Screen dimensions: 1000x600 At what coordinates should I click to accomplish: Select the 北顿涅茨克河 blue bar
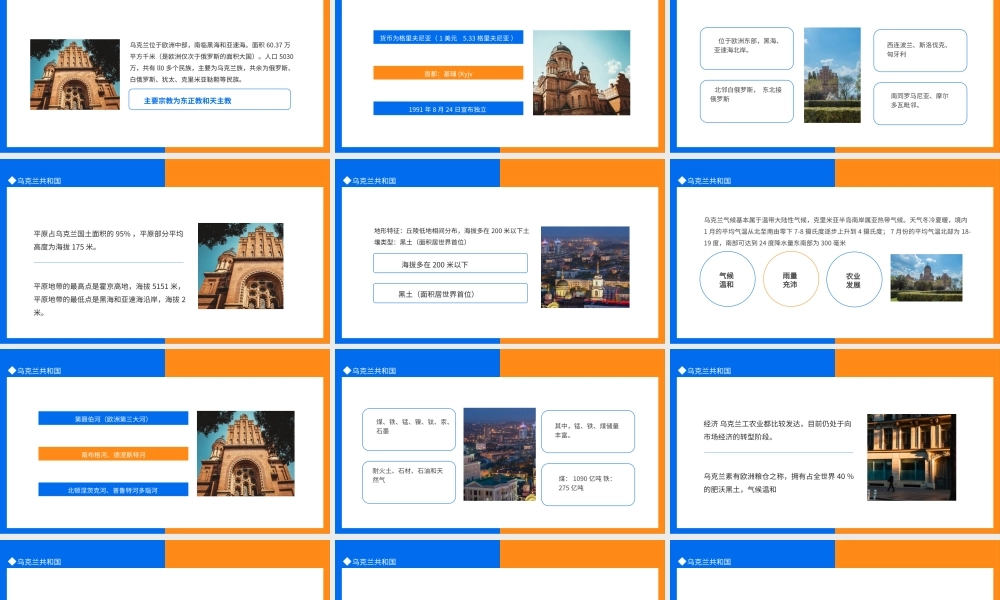pyautogui.click(x=113, y=490)
